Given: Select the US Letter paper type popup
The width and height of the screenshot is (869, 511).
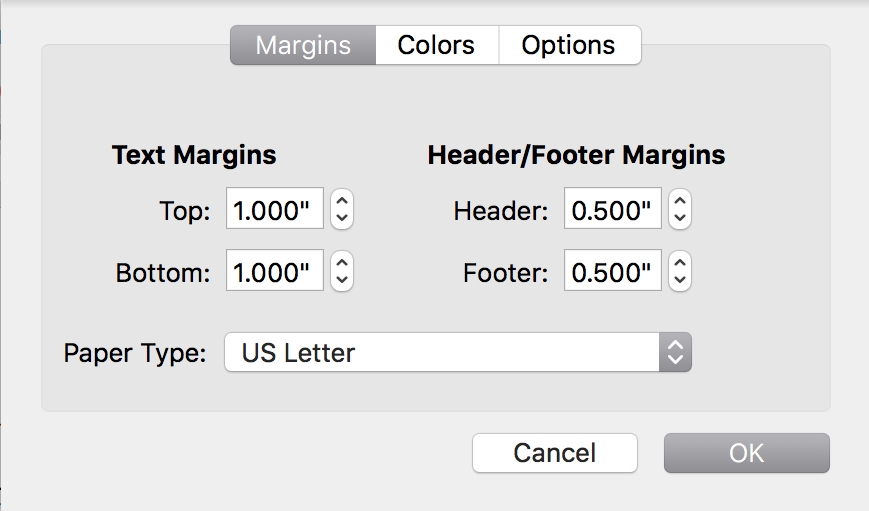Looking at the screenshot, I should pos(458,352).
